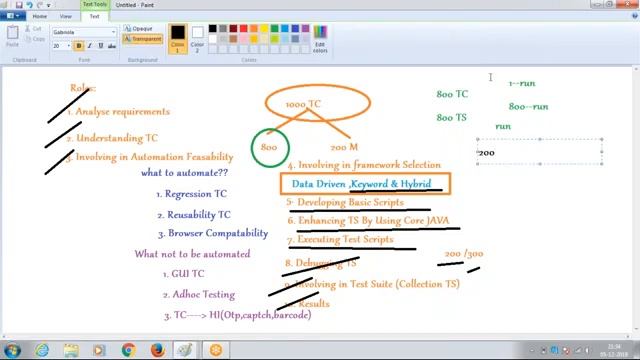Launch Internet Explorer from the taskbar

(42, 350)
